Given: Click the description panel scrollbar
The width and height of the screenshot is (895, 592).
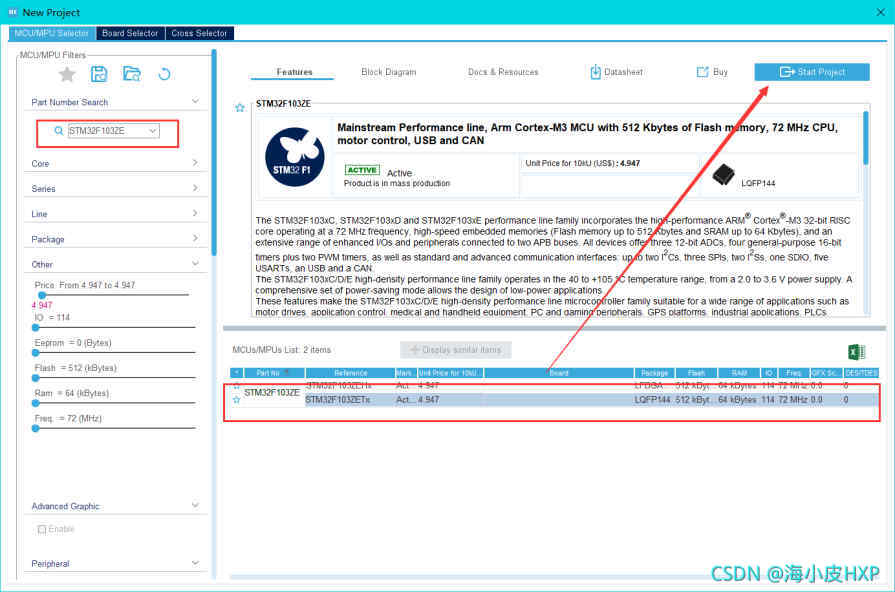Looking at the screenshot, I should tap(866, 138).
